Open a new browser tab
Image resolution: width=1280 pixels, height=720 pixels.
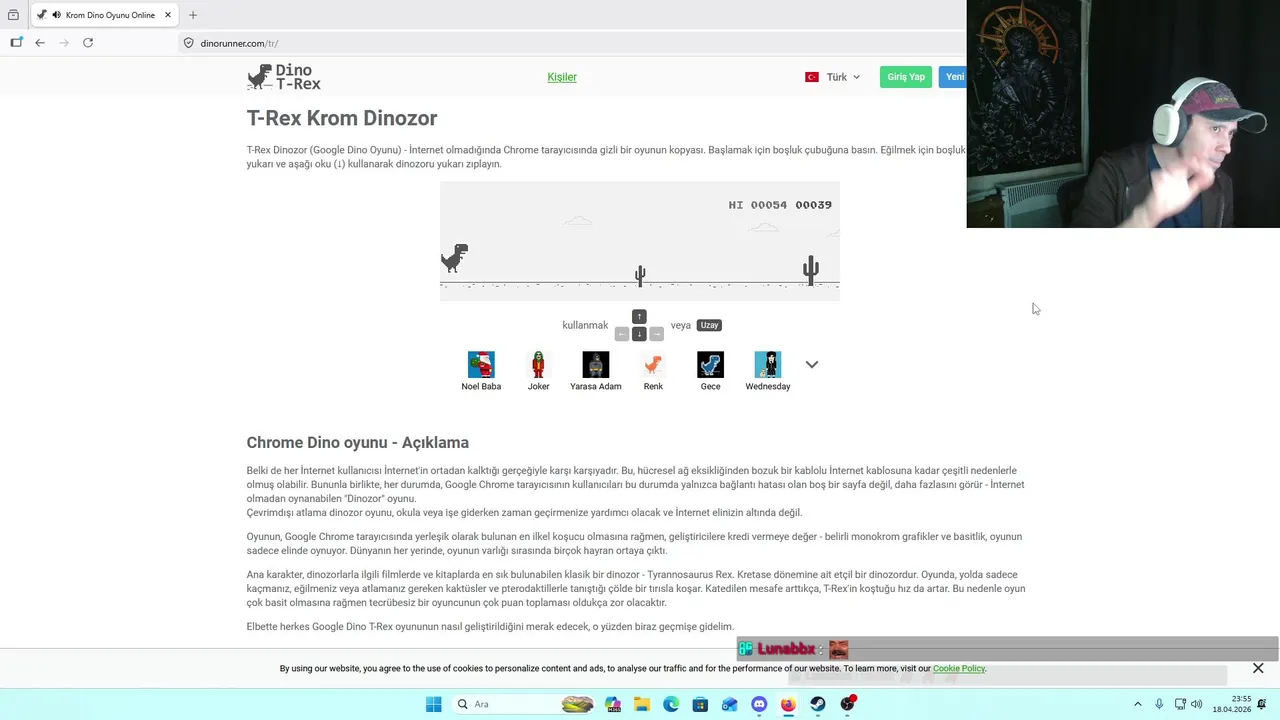(193, 15)
